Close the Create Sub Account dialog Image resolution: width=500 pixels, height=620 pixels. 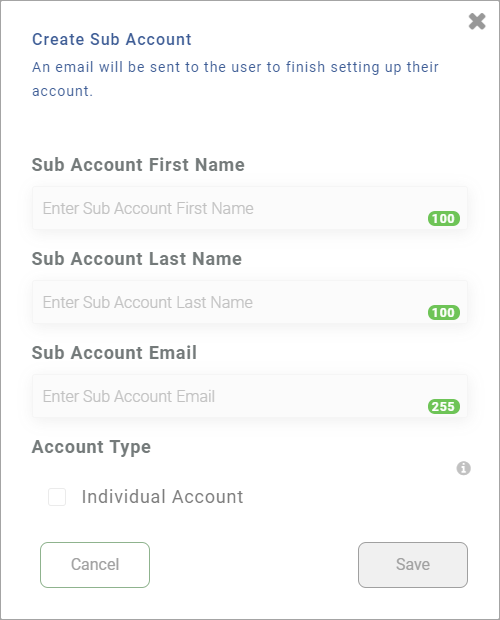pos(477,21)
